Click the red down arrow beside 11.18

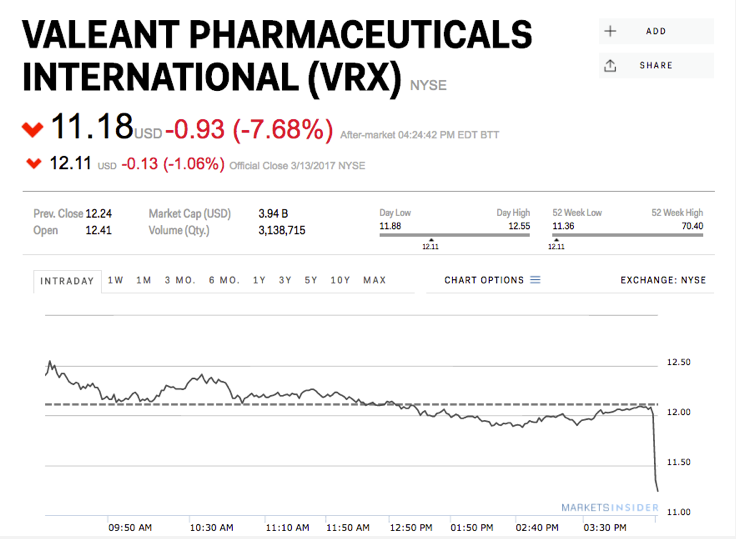point(33,129)
